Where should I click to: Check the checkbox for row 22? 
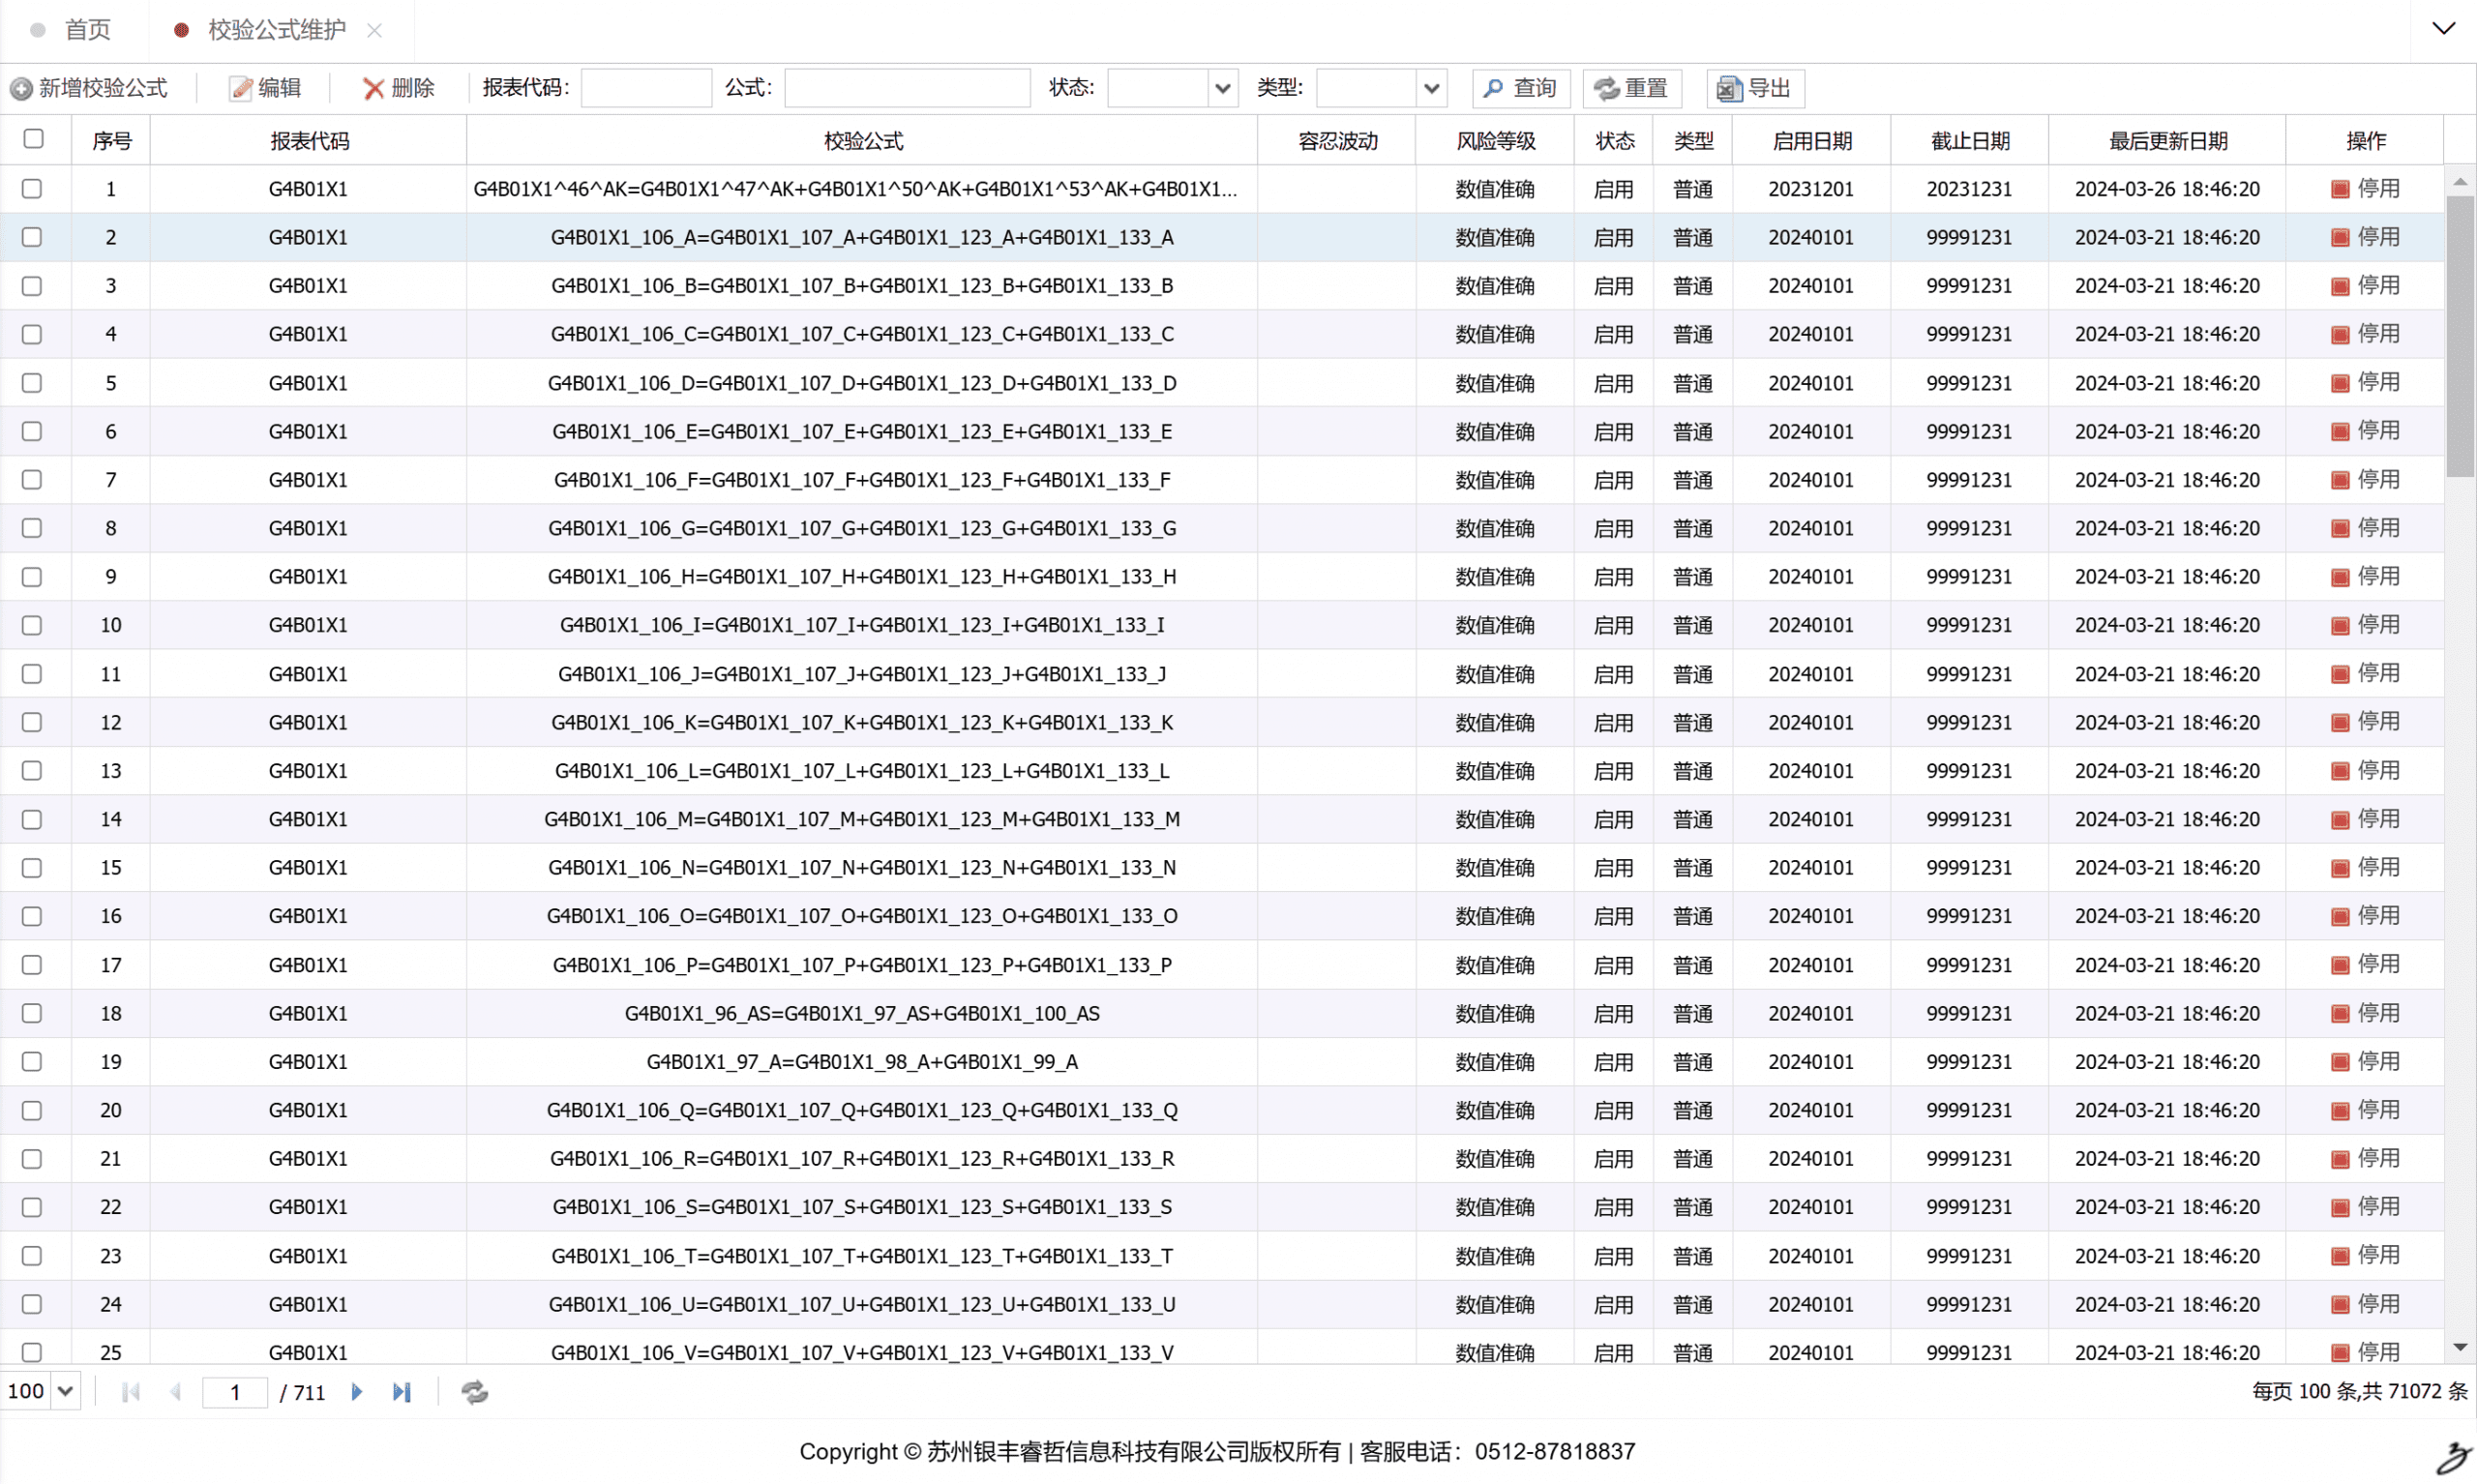pyautogui.click(x=32, y=1207)
